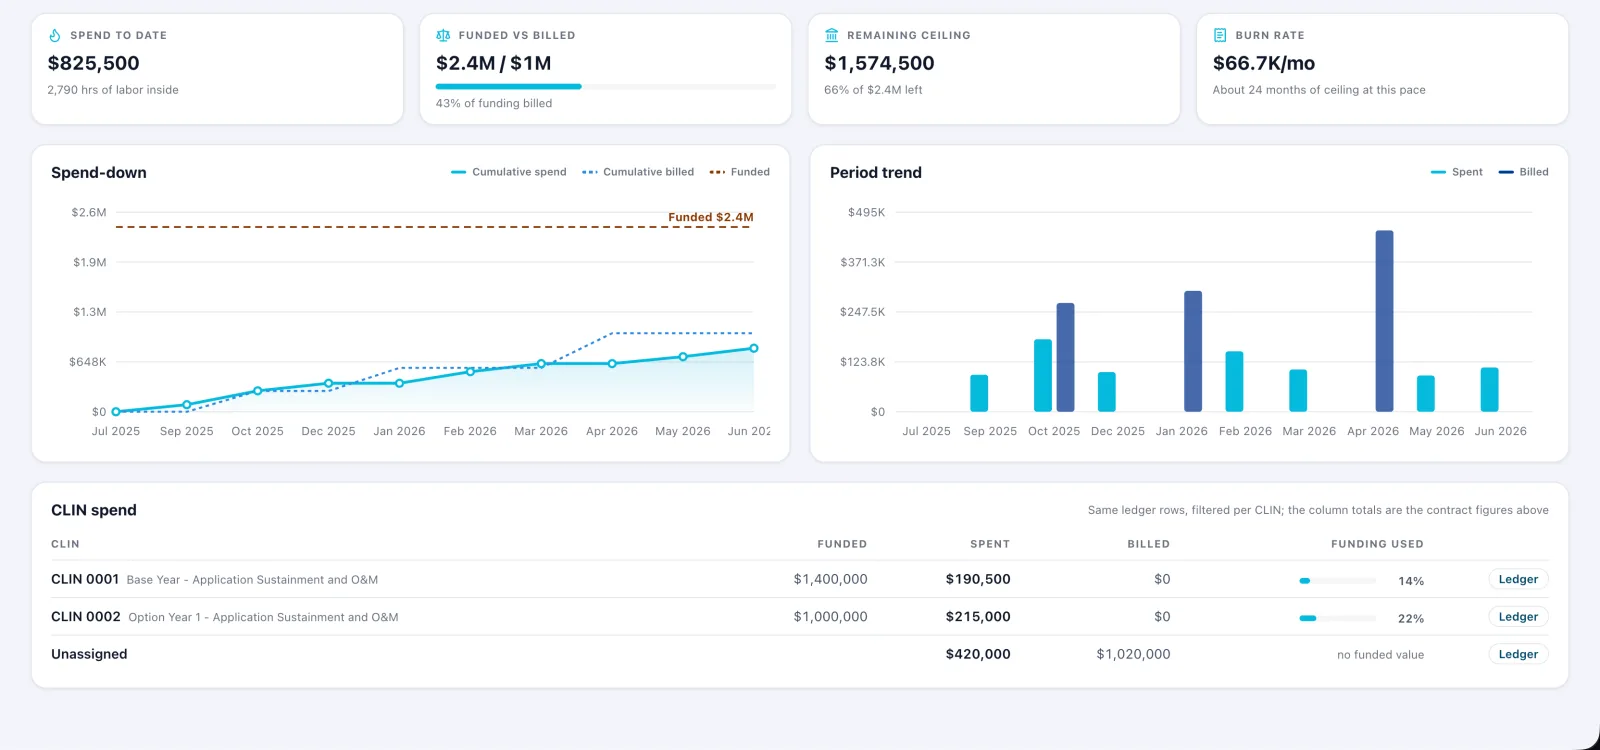Click the CLIN column header

(65, 544)
